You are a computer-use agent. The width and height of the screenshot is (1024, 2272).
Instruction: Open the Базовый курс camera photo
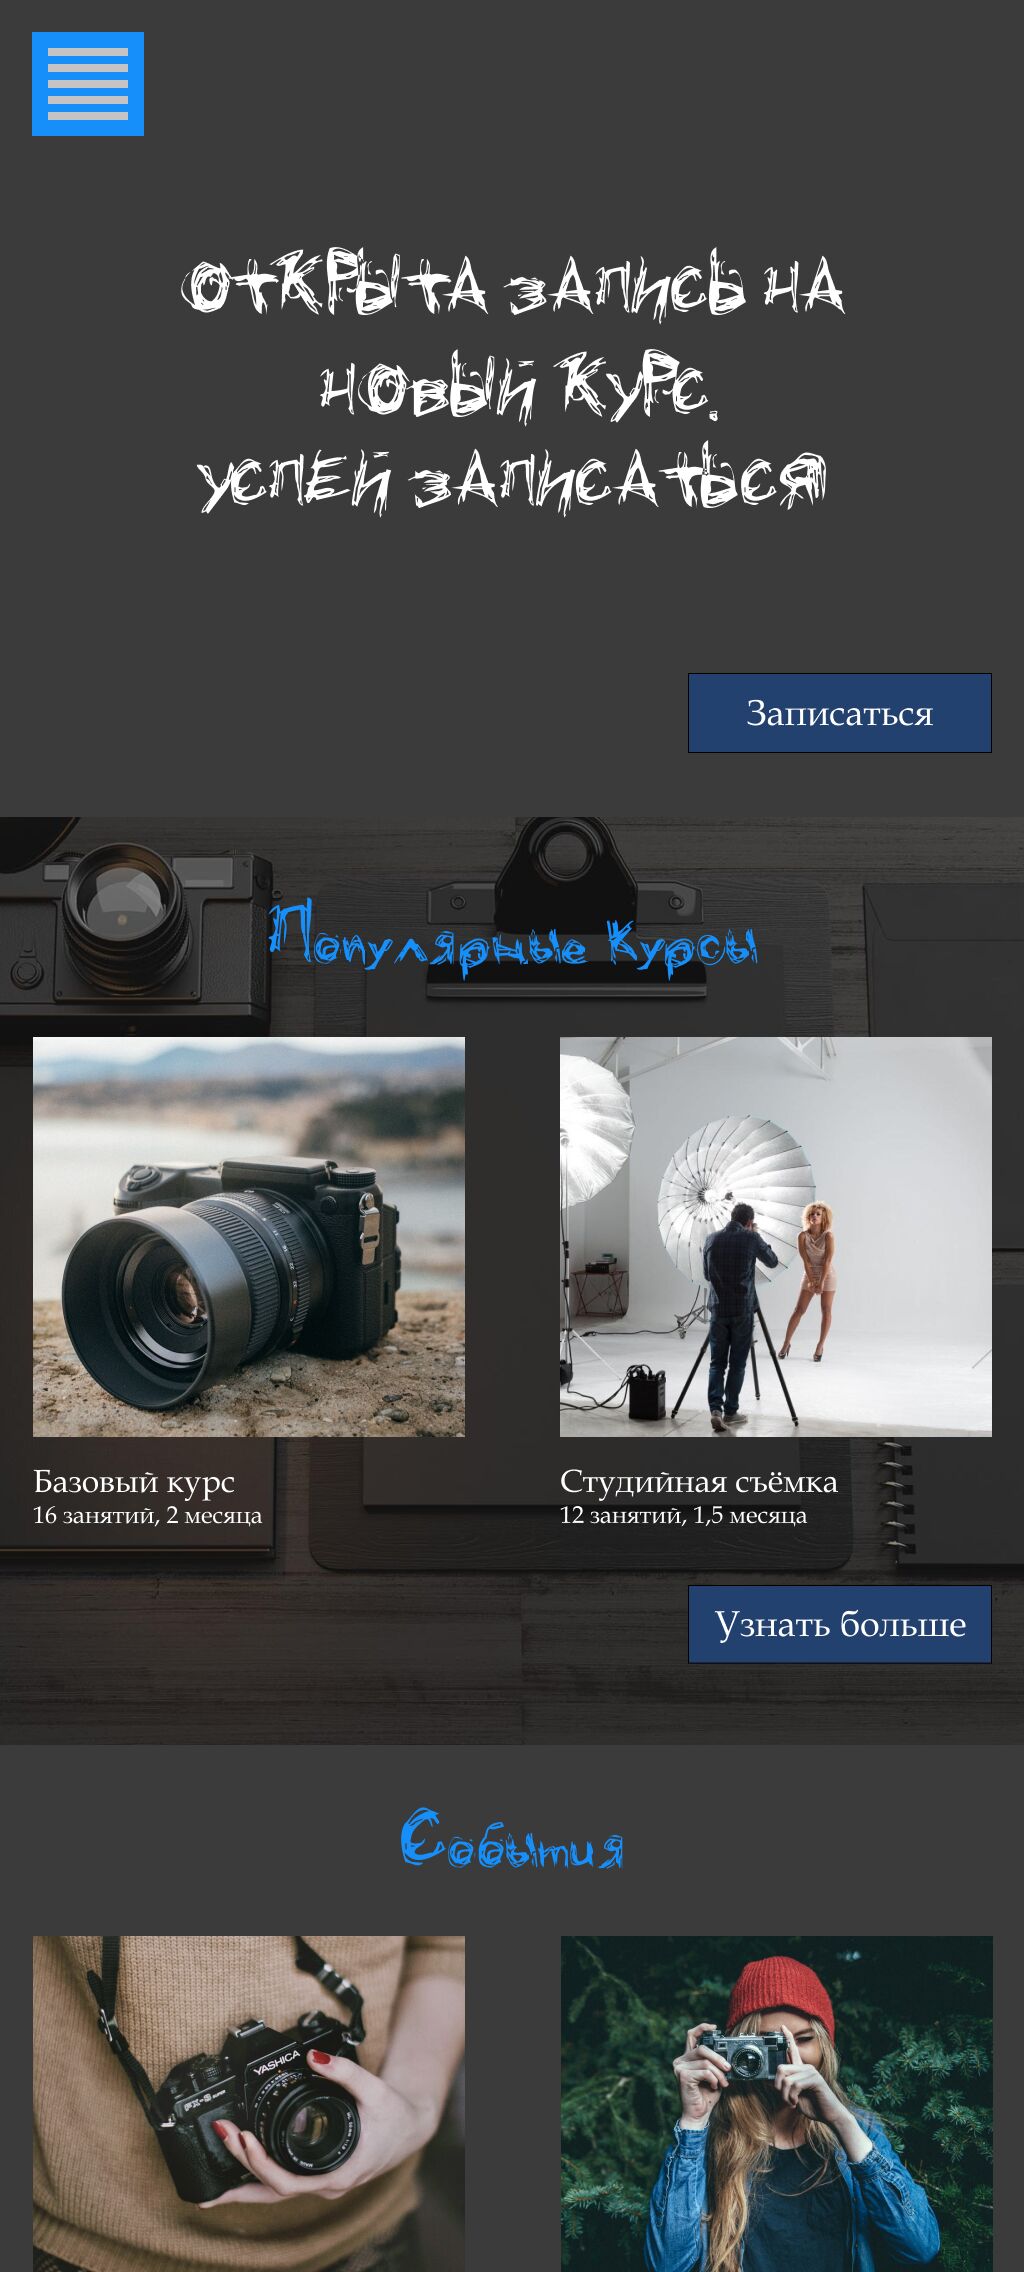click(249, 1237)
